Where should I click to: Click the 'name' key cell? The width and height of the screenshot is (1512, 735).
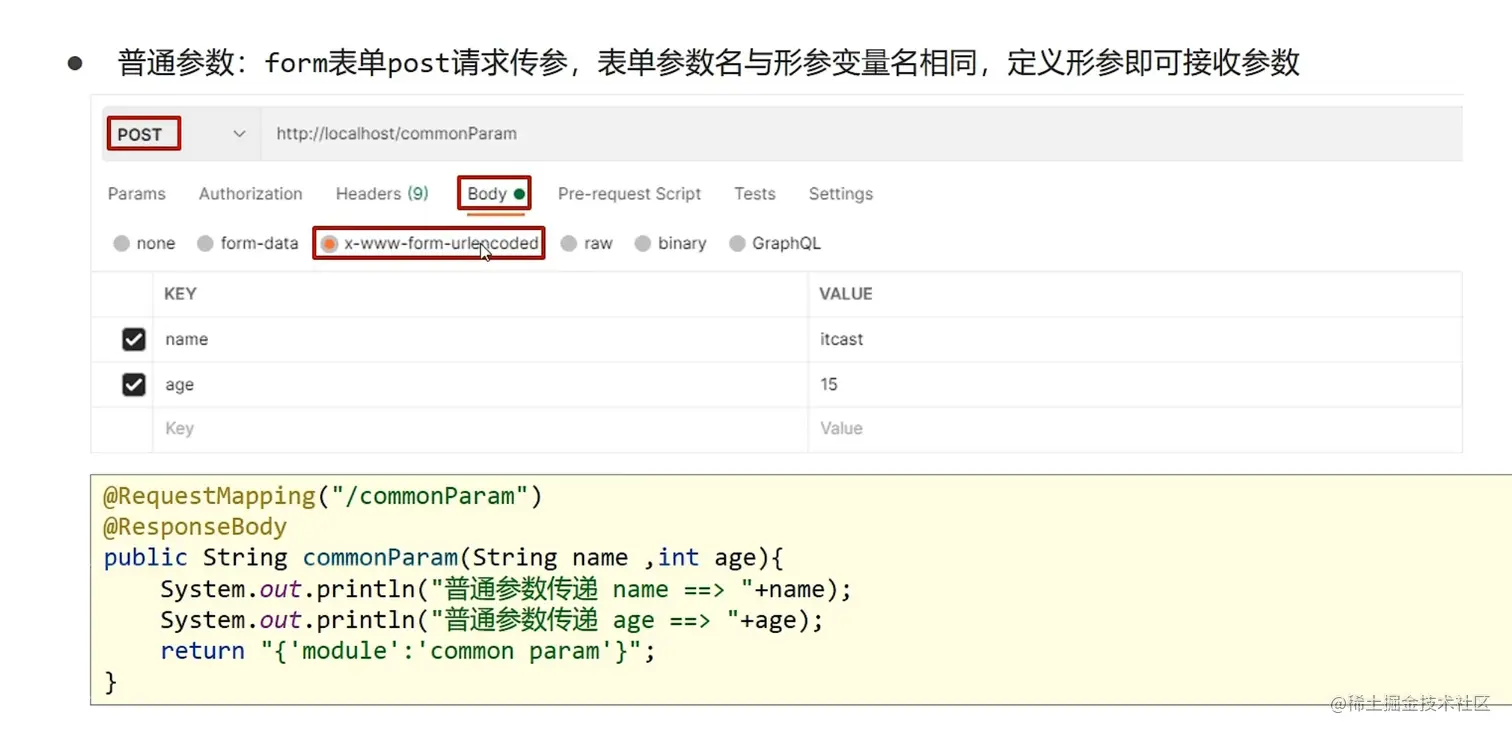(x=480, y=340)
